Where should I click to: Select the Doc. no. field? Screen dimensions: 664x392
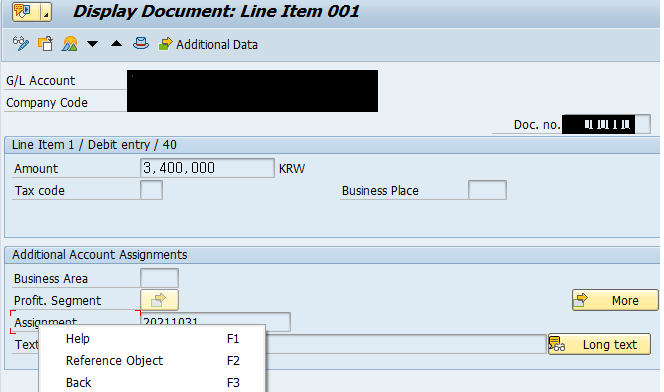pyautogui.click(x=606, y=124)
